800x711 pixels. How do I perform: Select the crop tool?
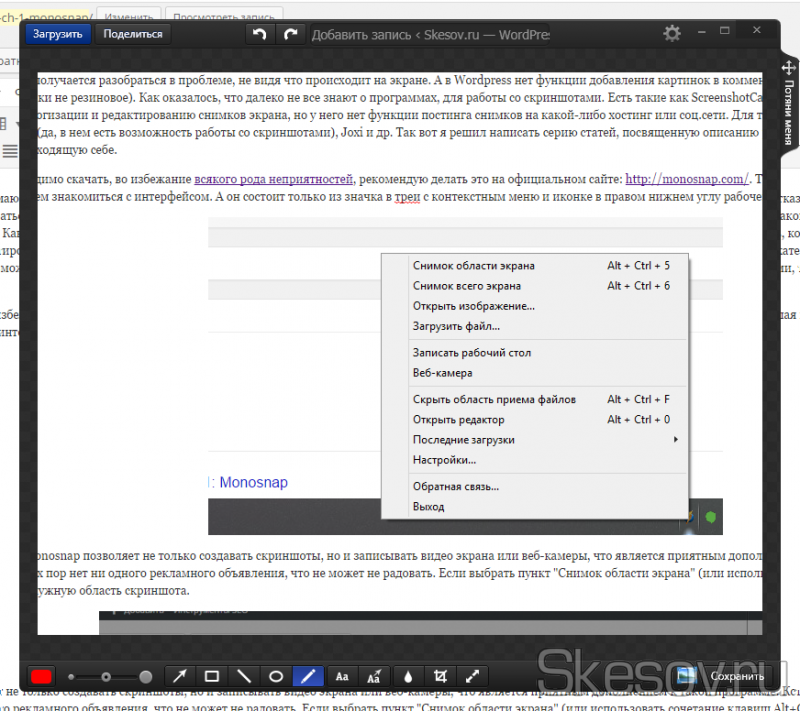click(x=439, y=676)
